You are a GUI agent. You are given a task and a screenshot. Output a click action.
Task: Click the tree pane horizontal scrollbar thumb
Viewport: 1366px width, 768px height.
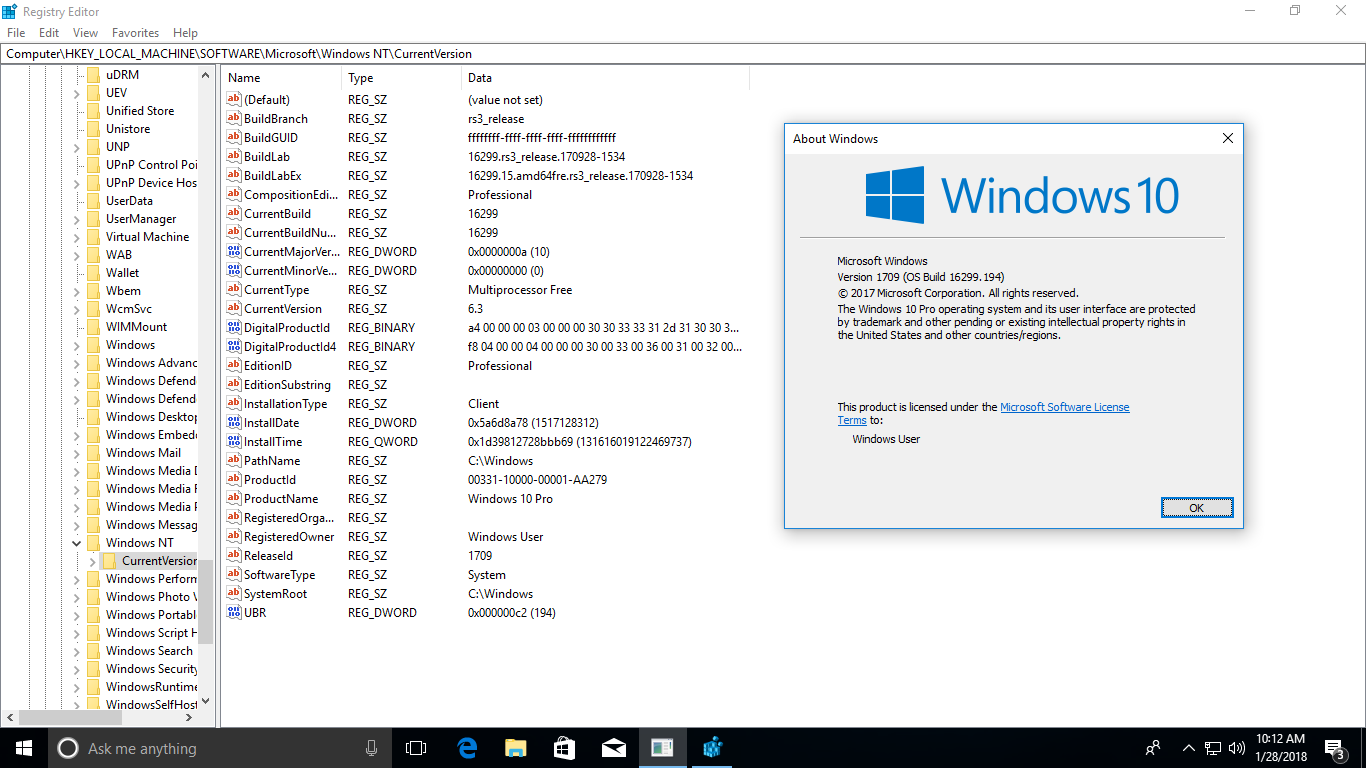(x=69, y=717)
